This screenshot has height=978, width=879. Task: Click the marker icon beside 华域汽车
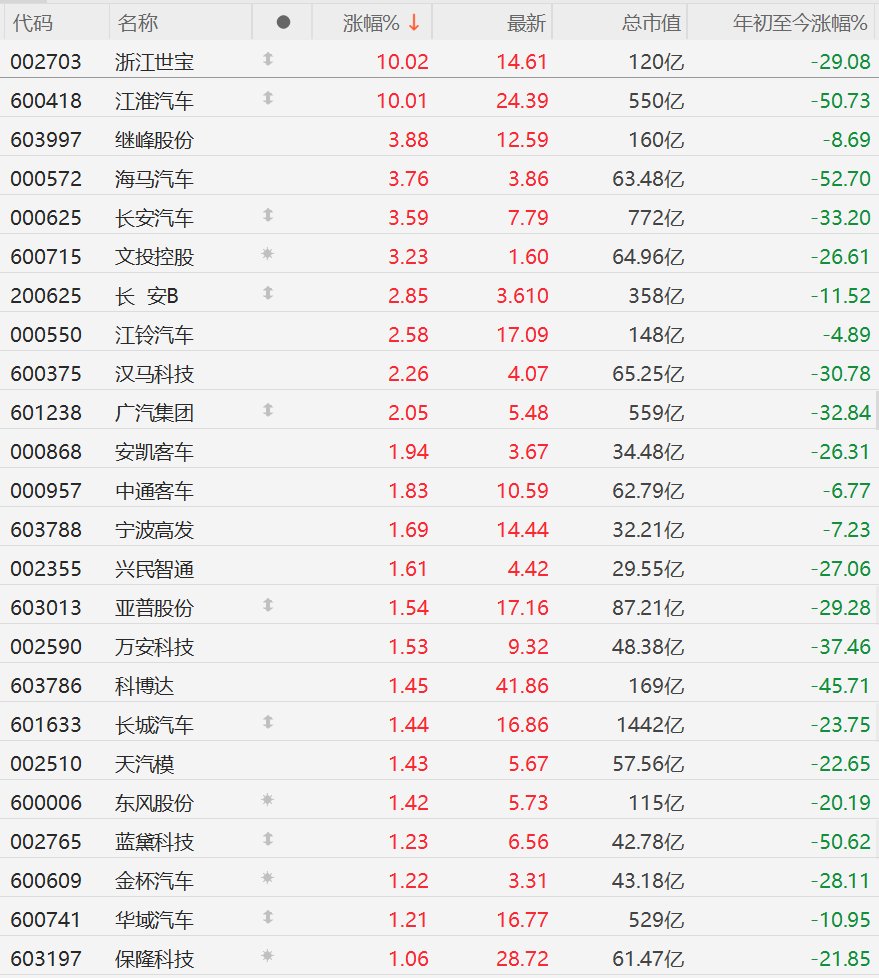click(268, 917)
